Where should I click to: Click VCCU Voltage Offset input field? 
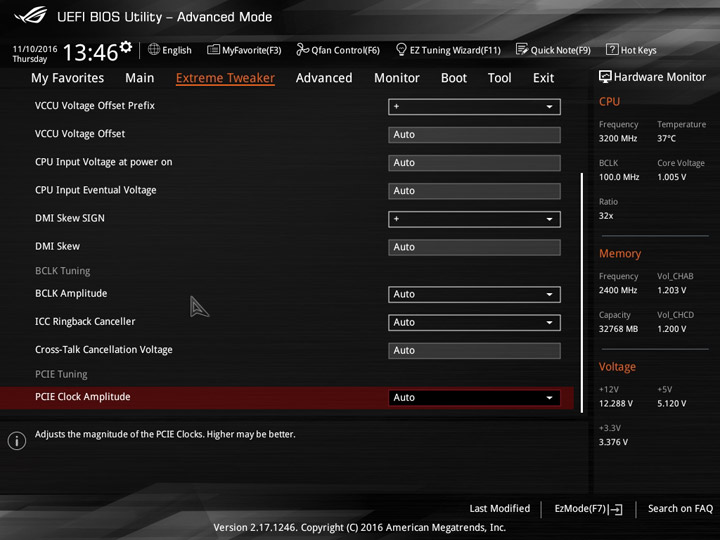pos(474,135)
